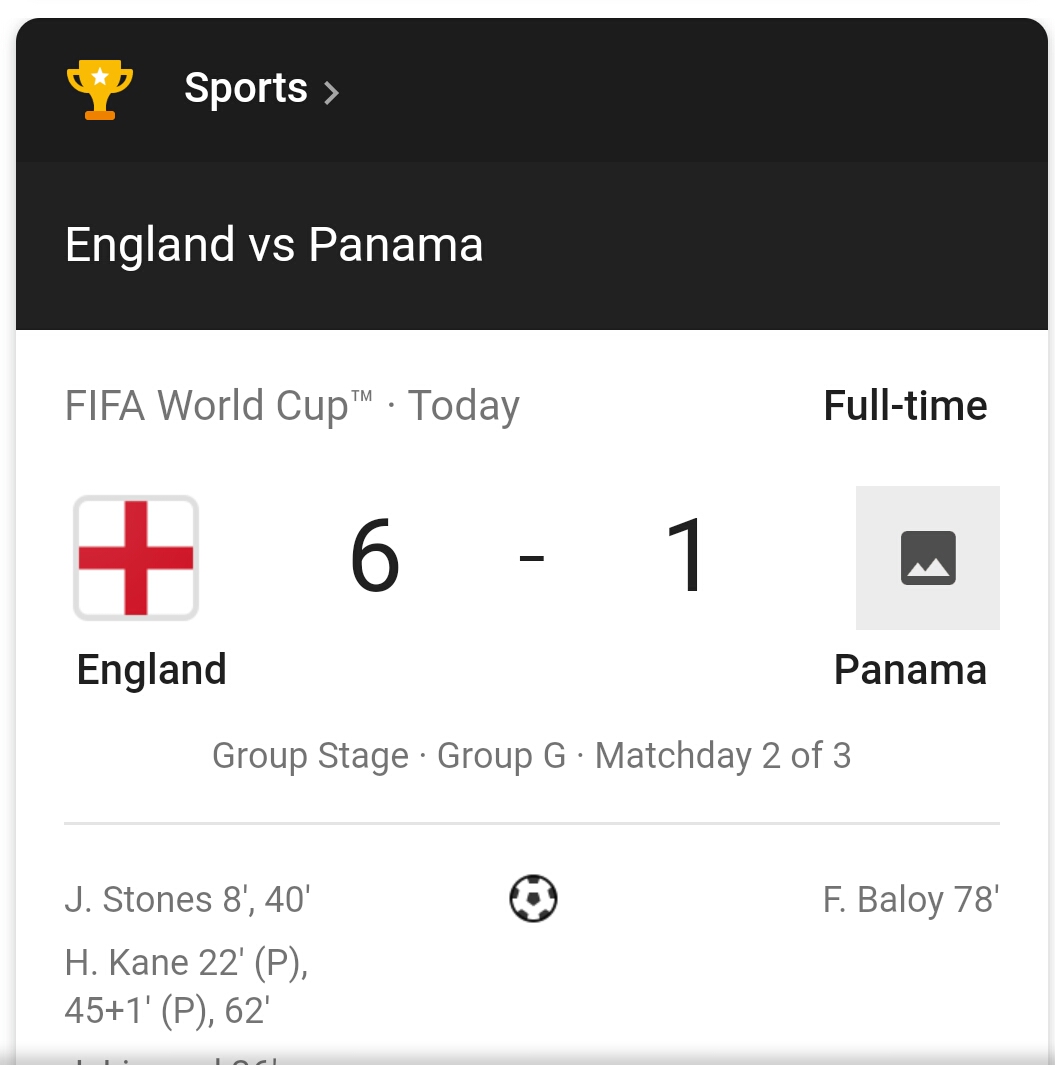Click England's score of 6
1055x1067 pixels.
coord(375,557)
